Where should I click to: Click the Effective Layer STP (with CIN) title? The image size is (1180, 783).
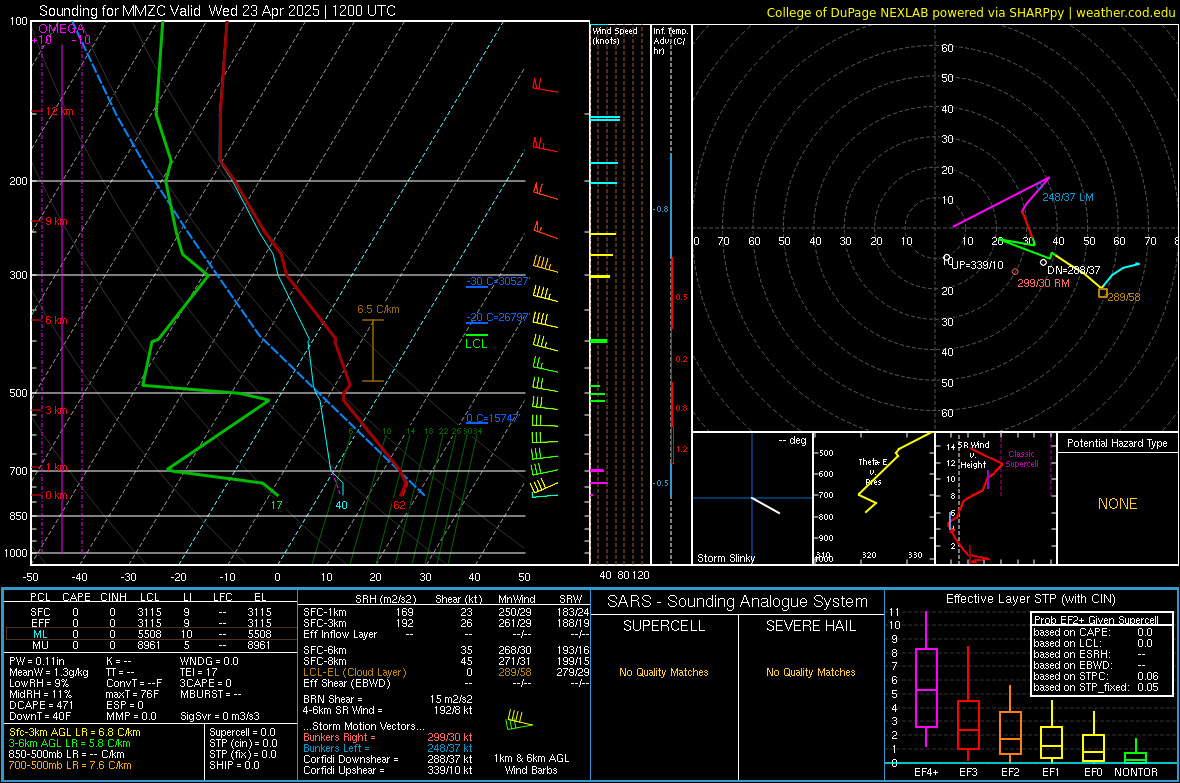(1030, 599)
